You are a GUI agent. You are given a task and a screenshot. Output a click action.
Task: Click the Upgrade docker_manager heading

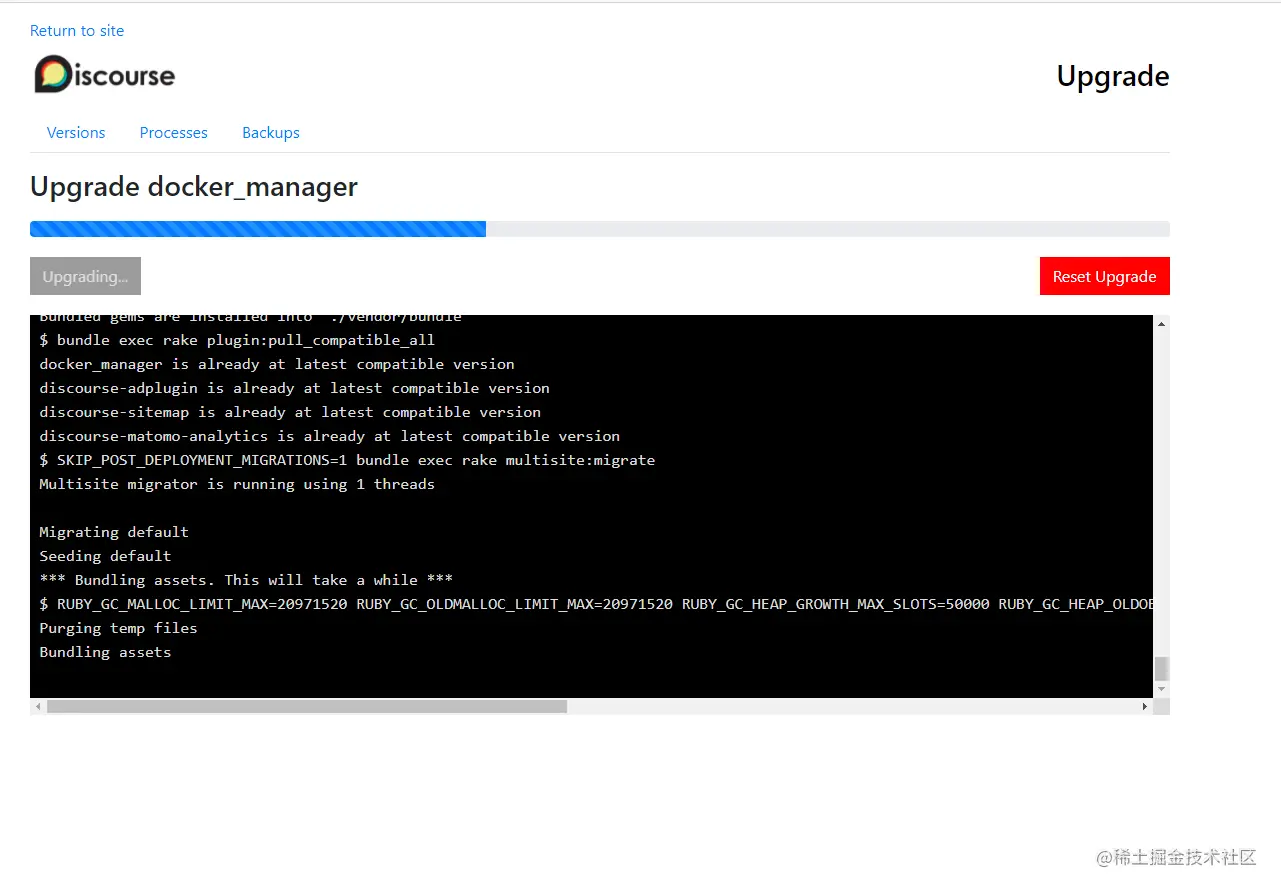pos(194,187)
